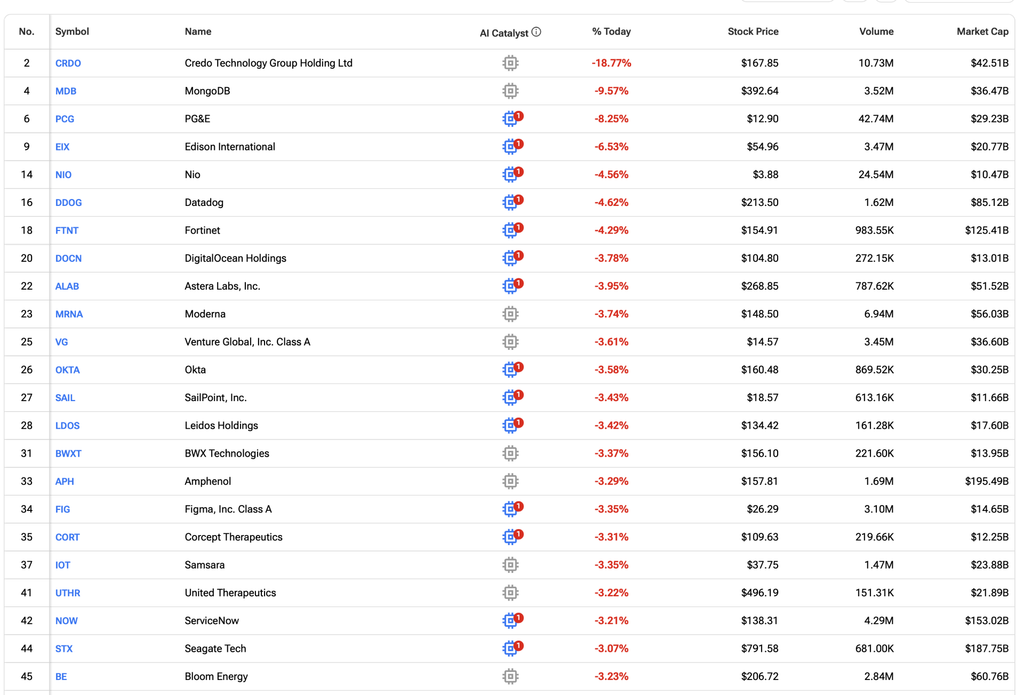This screenshot has height=695, width=1024.
Task: Click Nio's AI Catalyst alert icon
Action: click(513, 174)
